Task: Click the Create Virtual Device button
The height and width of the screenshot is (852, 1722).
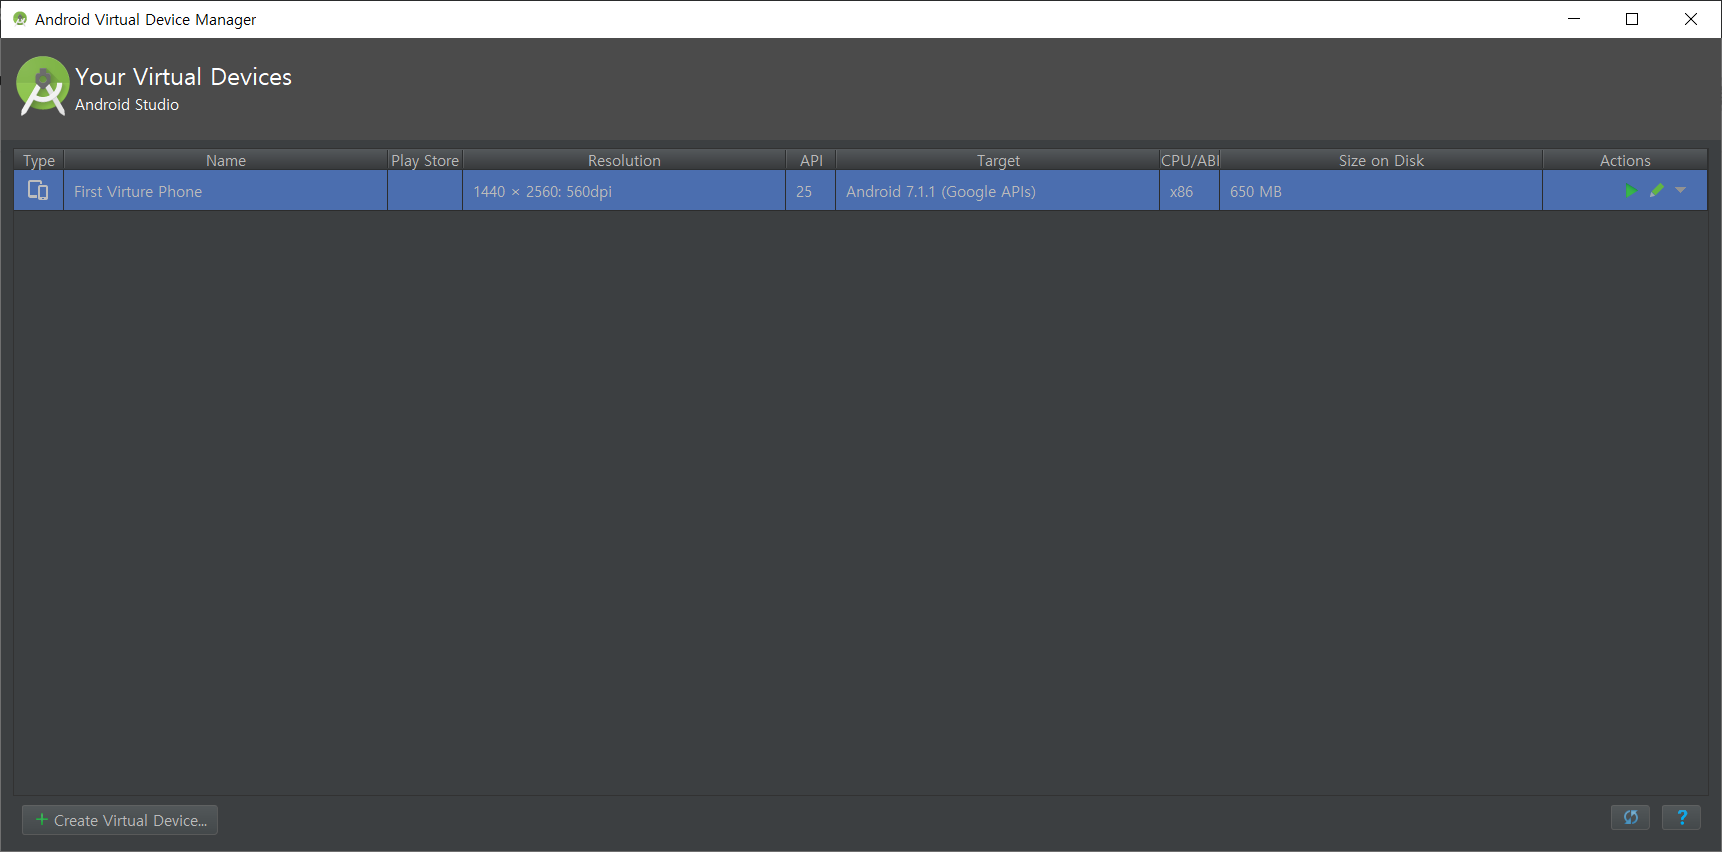Action: tap(120, 820)
